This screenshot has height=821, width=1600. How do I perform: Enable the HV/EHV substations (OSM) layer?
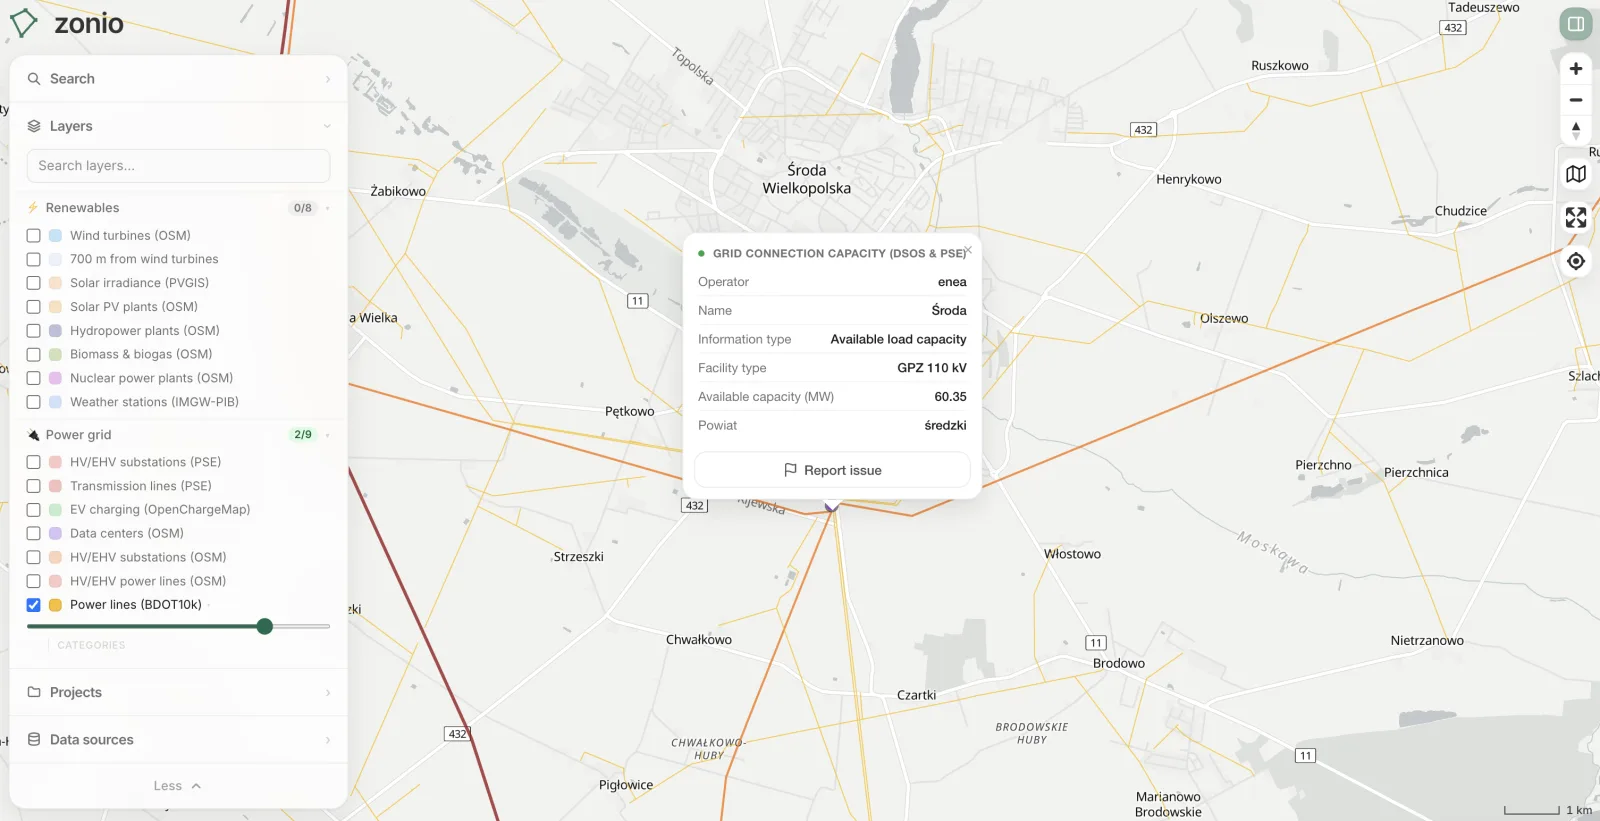click(x=34, y=557)
